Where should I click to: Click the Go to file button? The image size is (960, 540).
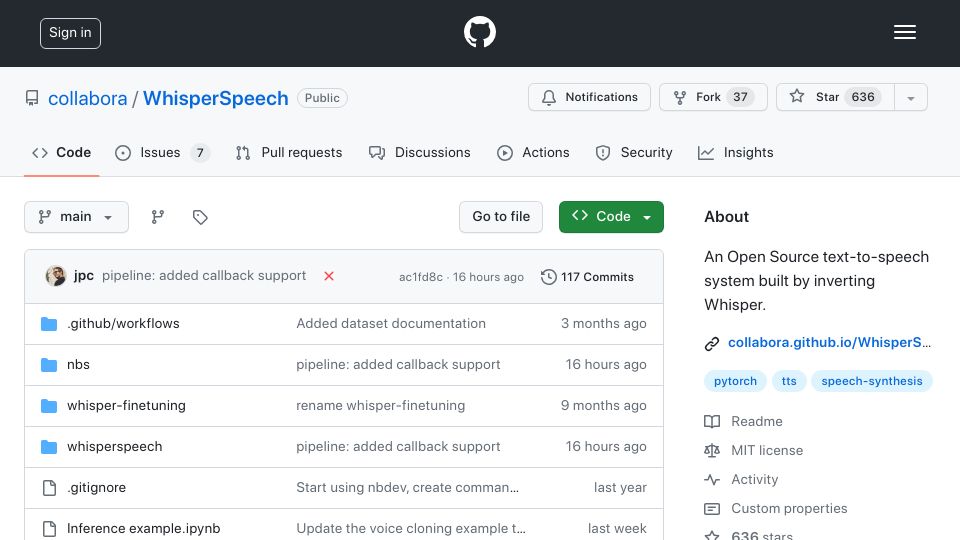[501, 217]
